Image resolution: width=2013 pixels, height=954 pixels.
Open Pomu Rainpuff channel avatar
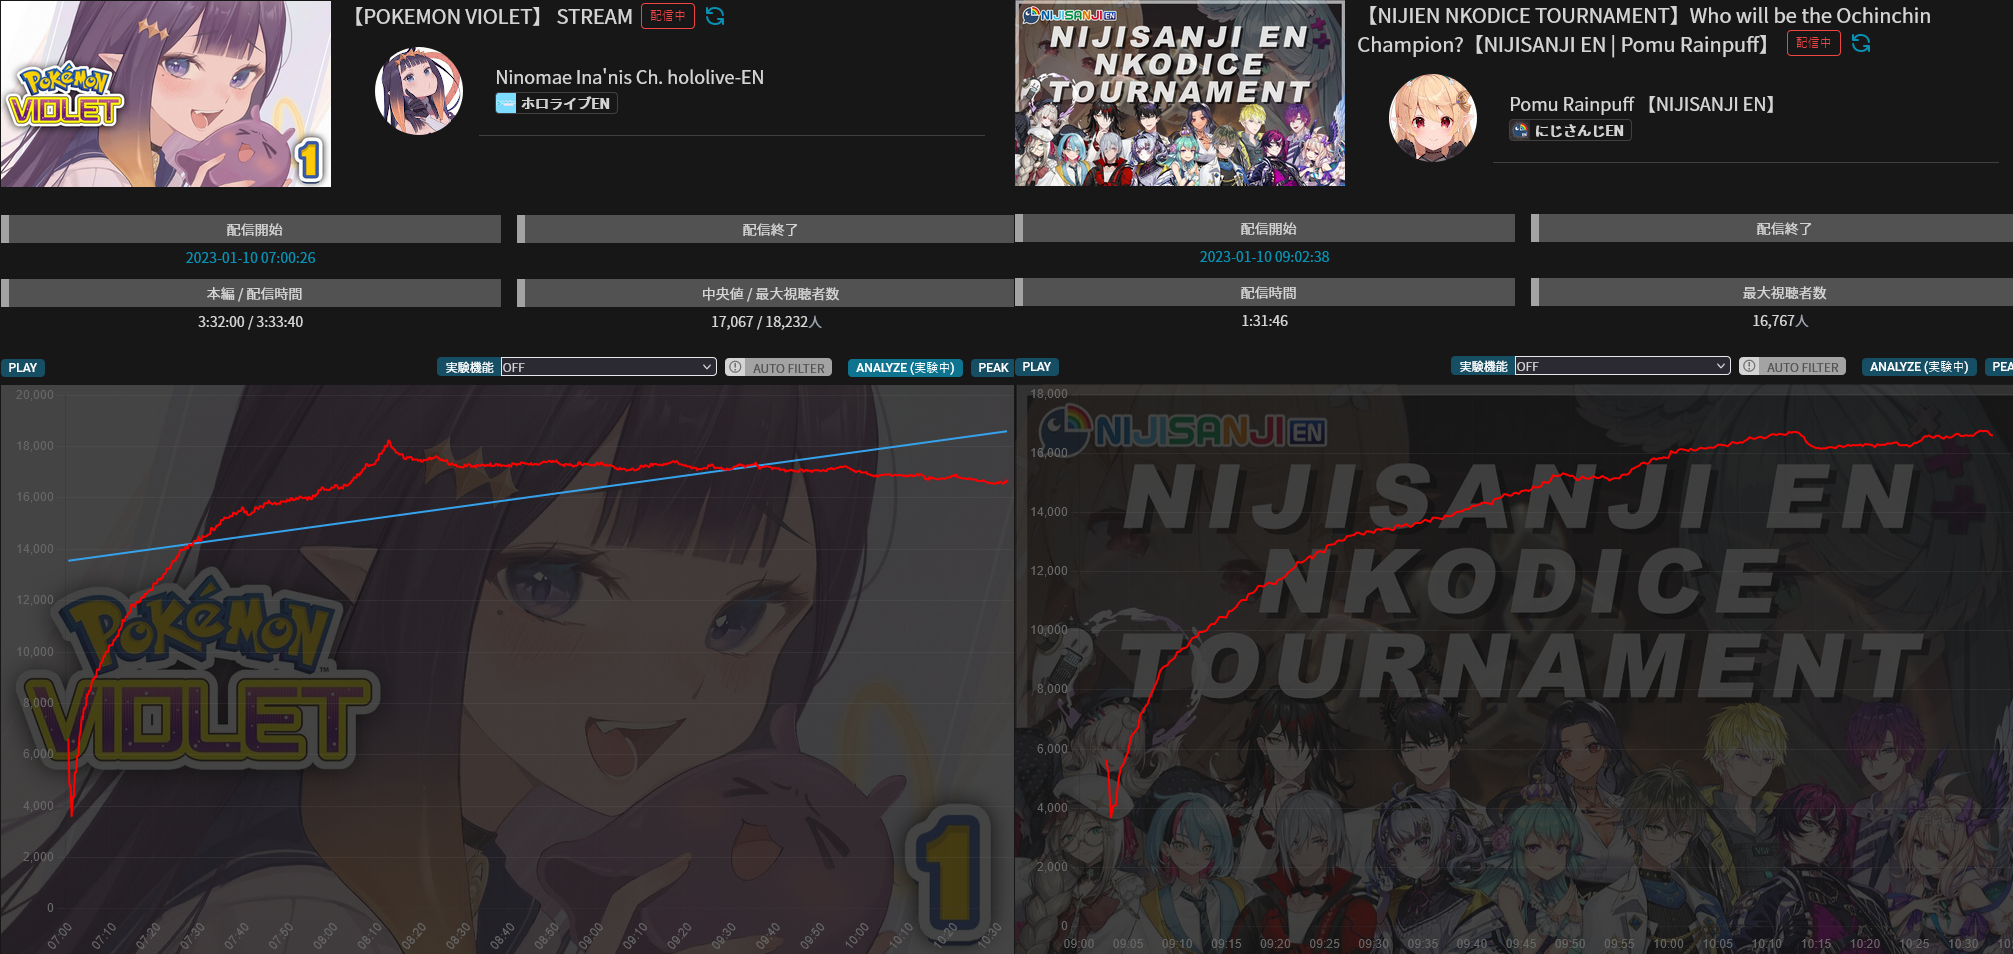pyautogui.click(x=1433, y=118)
